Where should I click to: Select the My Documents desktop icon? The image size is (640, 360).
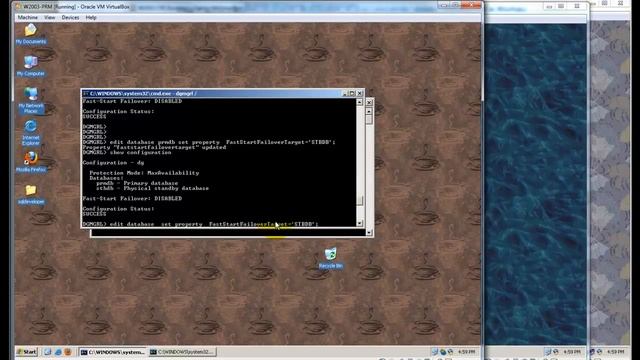tap(31, 34)
